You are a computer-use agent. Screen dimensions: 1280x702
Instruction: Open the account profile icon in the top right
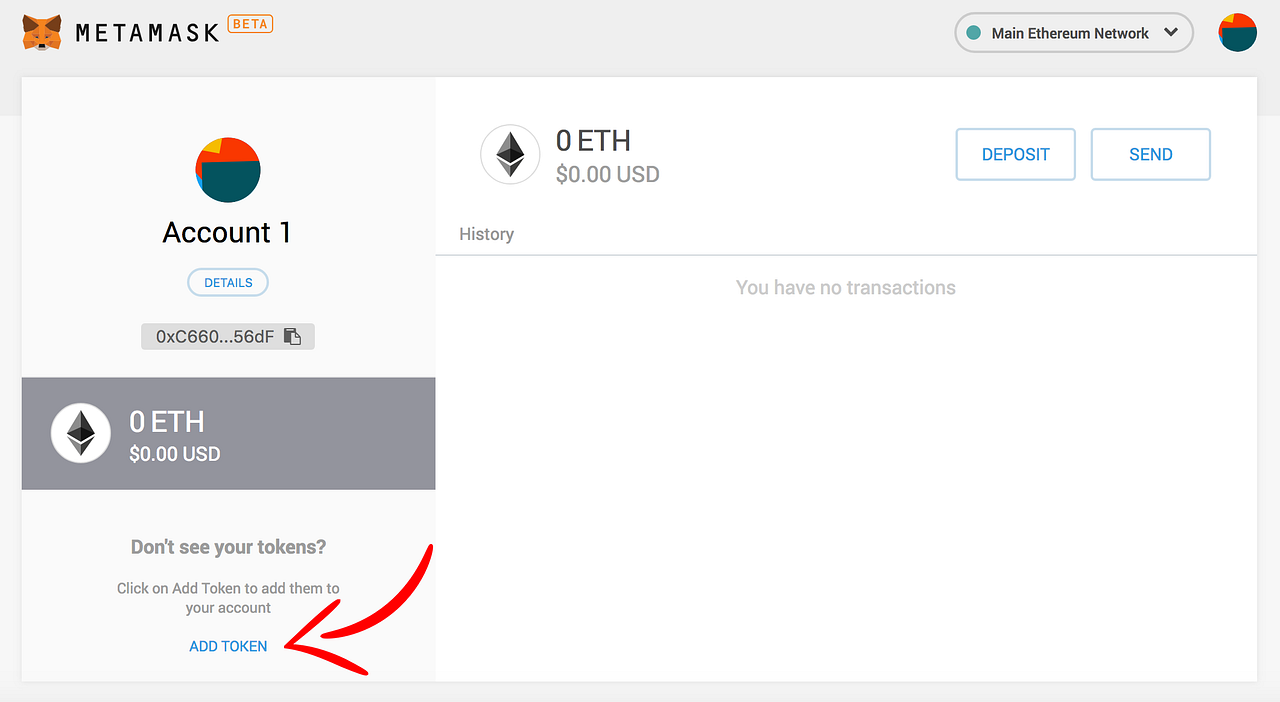point(1237,32)
